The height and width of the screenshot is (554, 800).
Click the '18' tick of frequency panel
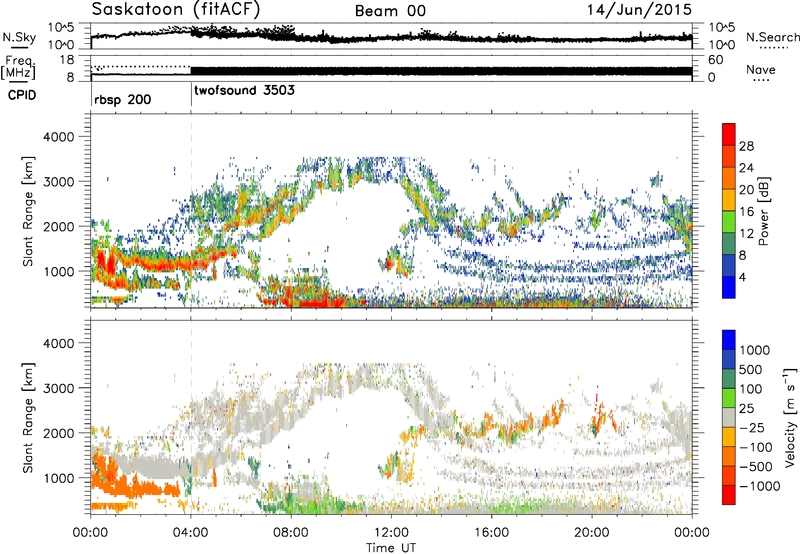point(67,60)
